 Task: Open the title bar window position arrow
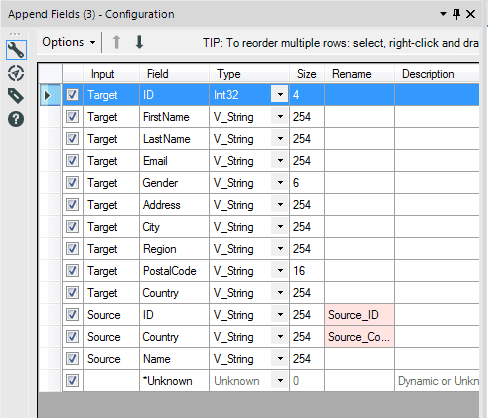pyautogui.click(x=443, y=14)
